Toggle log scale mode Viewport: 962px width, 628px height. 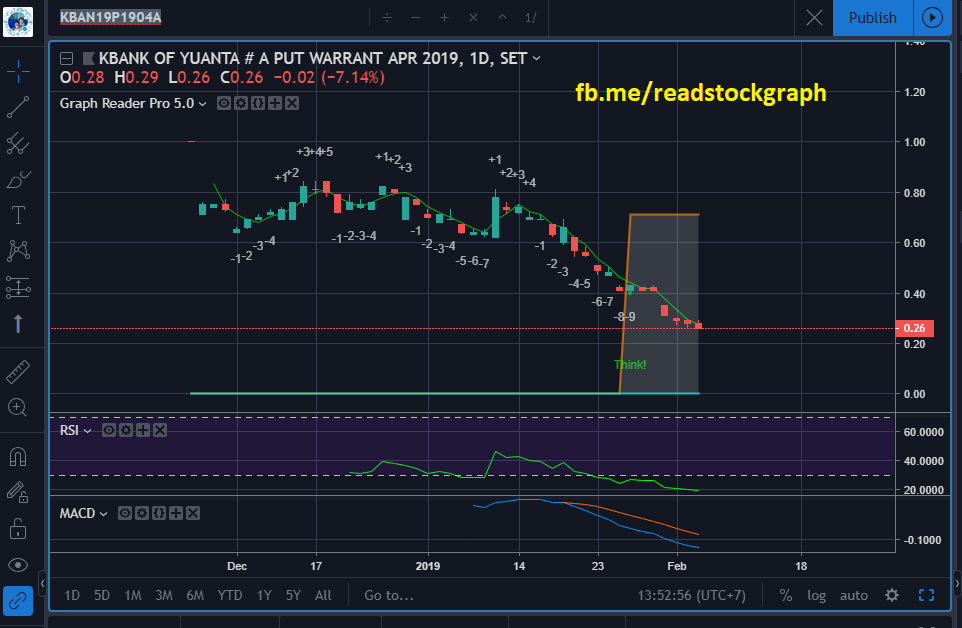click(x=816, y=595)
